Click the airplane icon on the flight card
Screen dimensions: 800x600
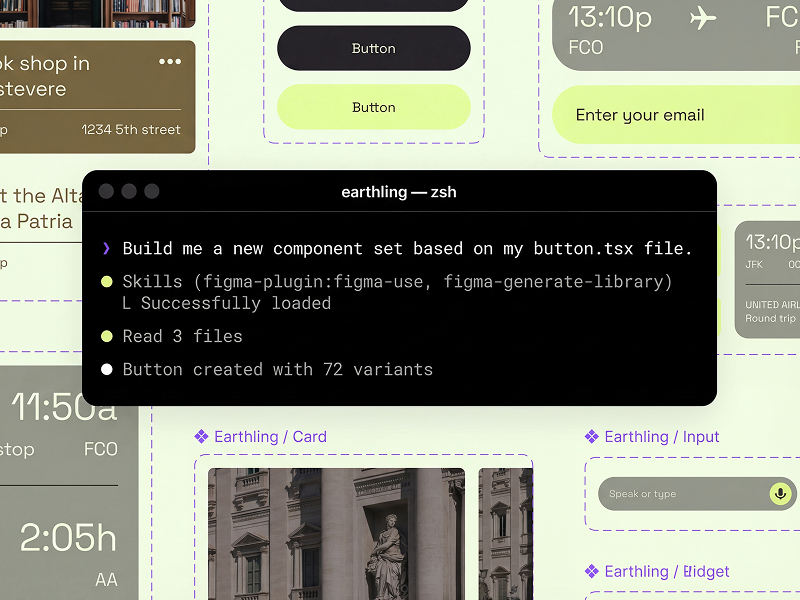tap(704, 18)
